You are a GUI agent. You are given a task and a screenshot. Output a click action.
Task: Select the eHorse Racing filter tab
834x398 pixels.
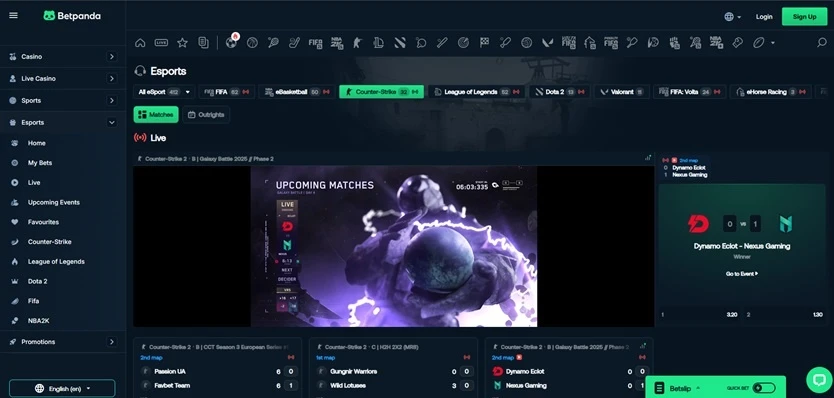click(x=771, y=92)
